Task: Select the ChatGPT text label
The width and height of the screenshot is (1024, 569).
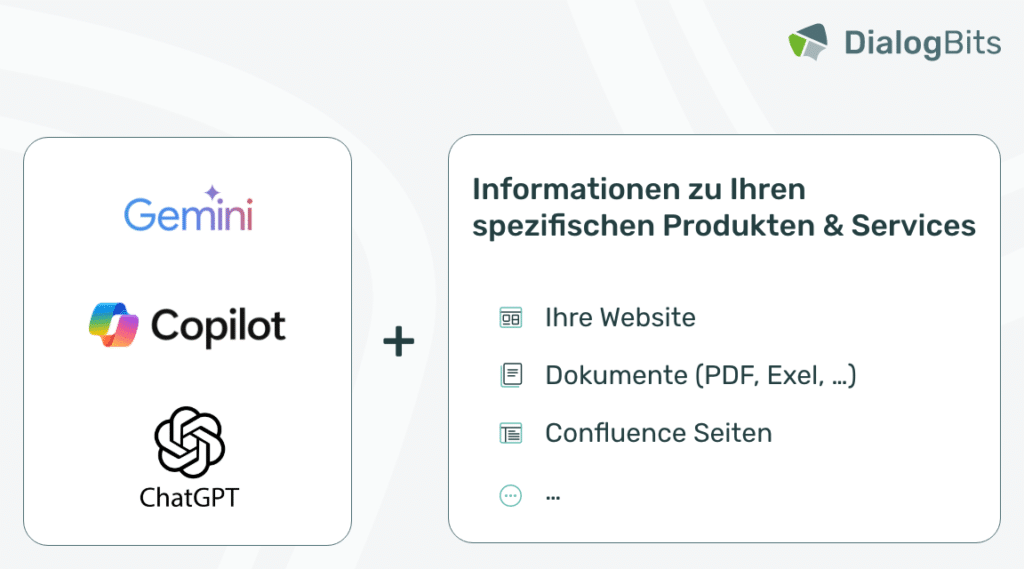Action: pyautogui.click(x=189, y=498)
